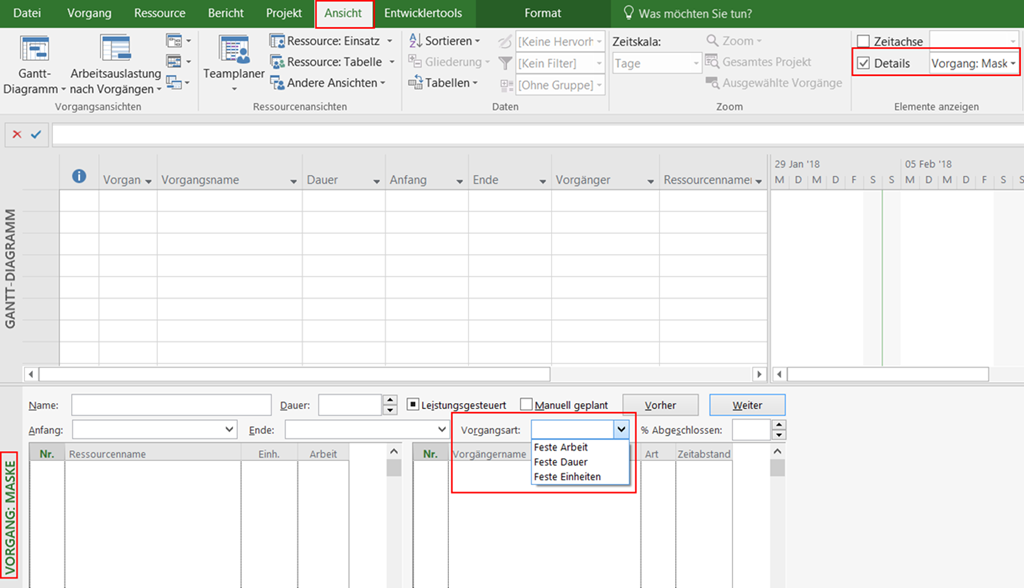Screen dimensions: 1024x588
Task: Click the red cancel X in entry bar
Action: 18,135
